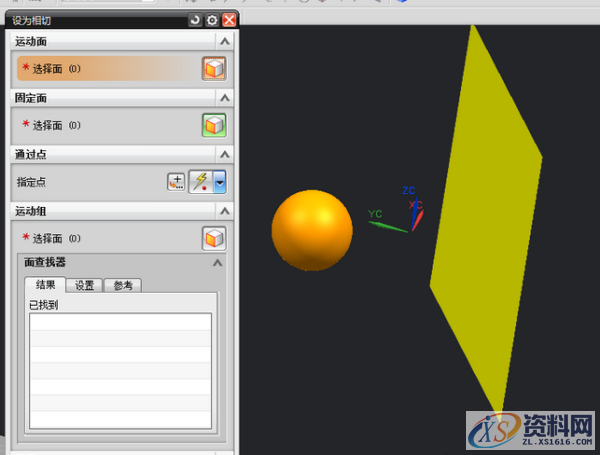Click the reset icon in dialog title bar

click(x=194, y=20)
